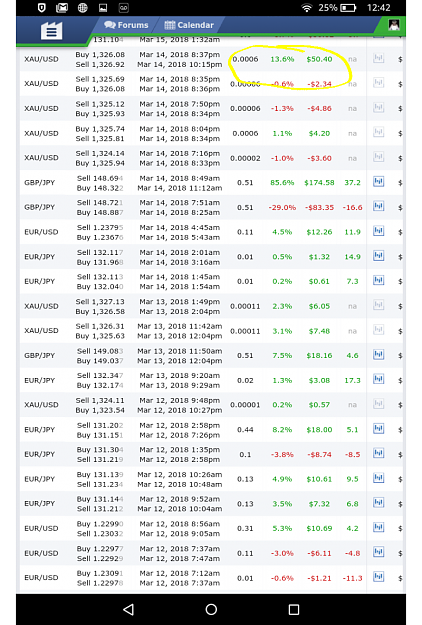Click the XAU/USD $7.48 trade row
Viewport: 422px width, 625px height.
point(211,331)
